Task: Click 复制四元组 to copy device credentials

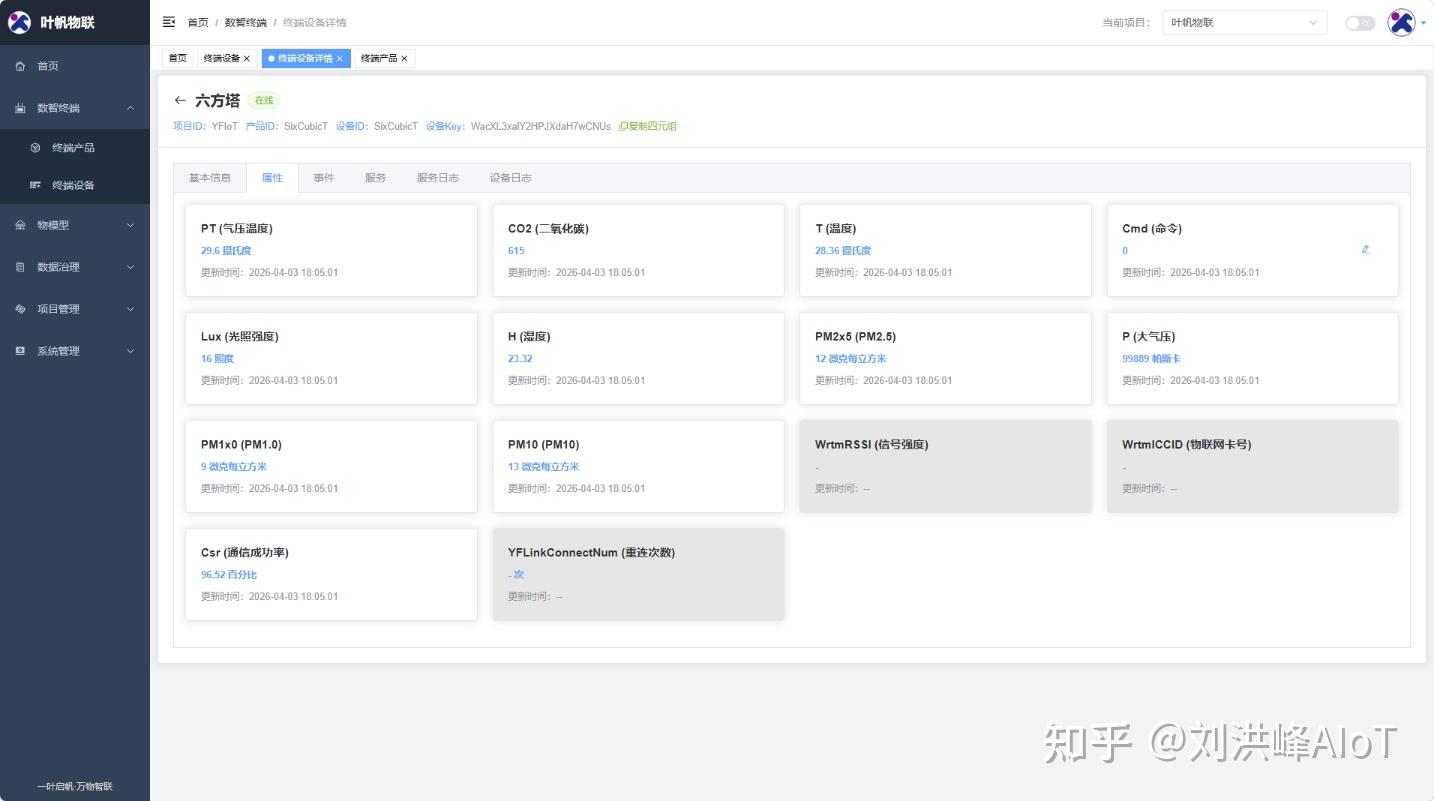Action: point(648,127)
